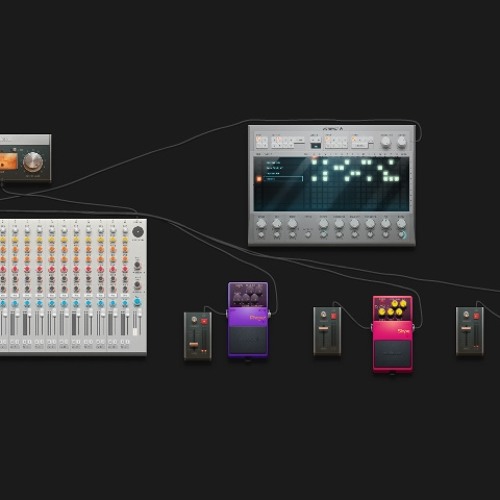Click the round black speaker dial on mixer master
The image size is (500, 500).
coord(138,232)
